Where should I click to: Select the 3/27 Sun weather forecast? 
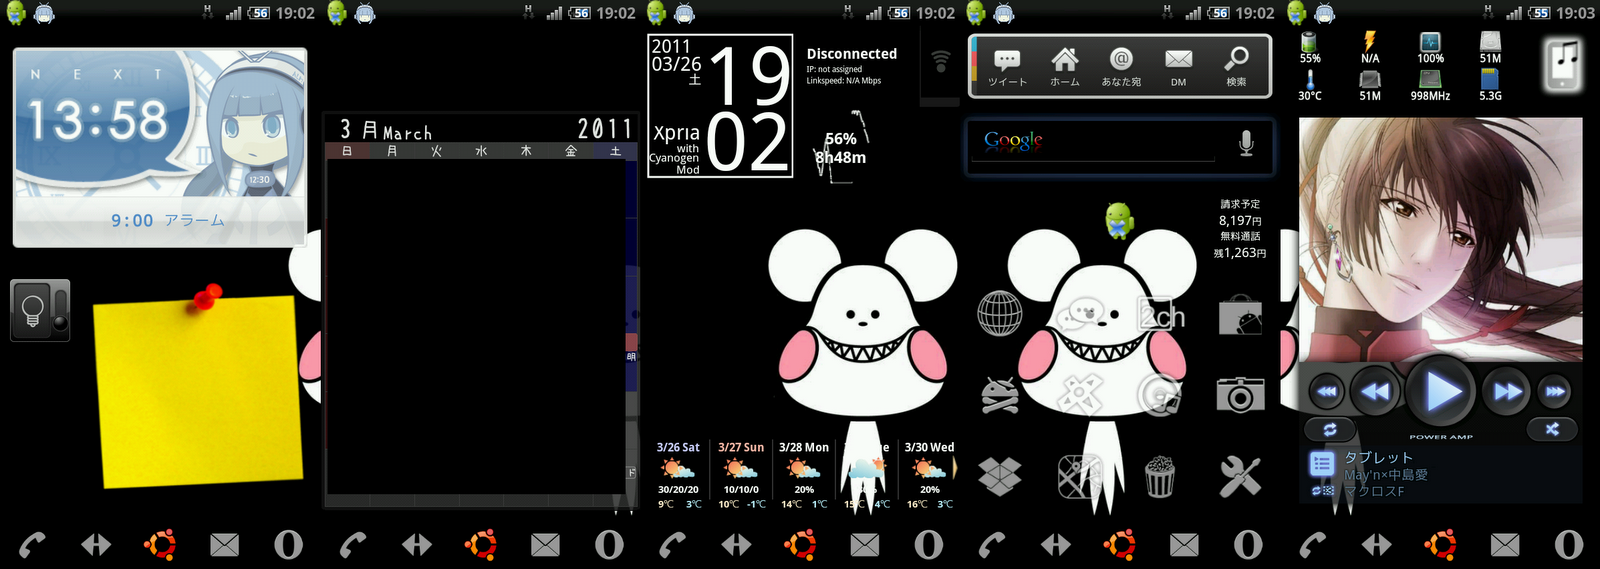740,476
